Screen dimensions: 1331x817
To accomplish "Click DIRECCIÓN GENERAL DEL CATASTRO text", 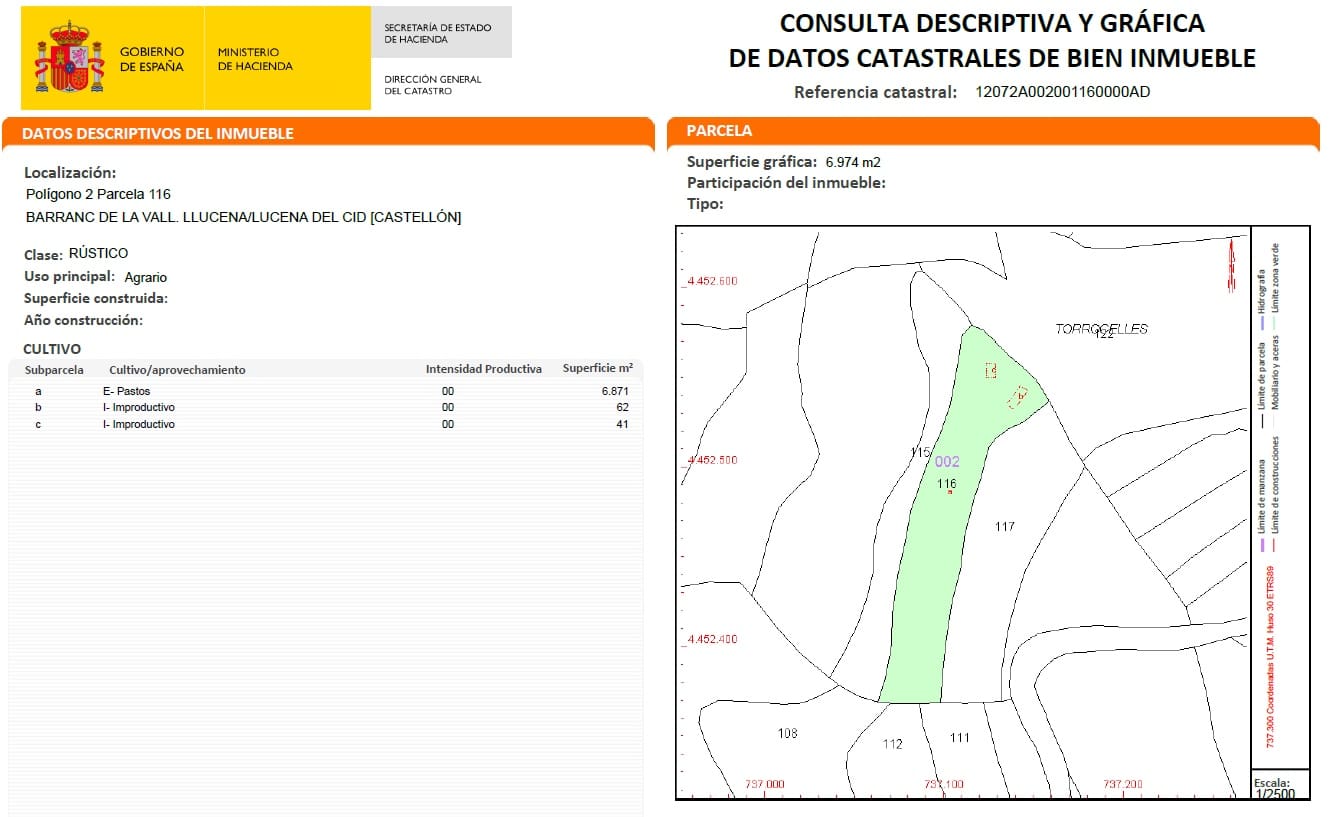I will [x=433, y=85].
